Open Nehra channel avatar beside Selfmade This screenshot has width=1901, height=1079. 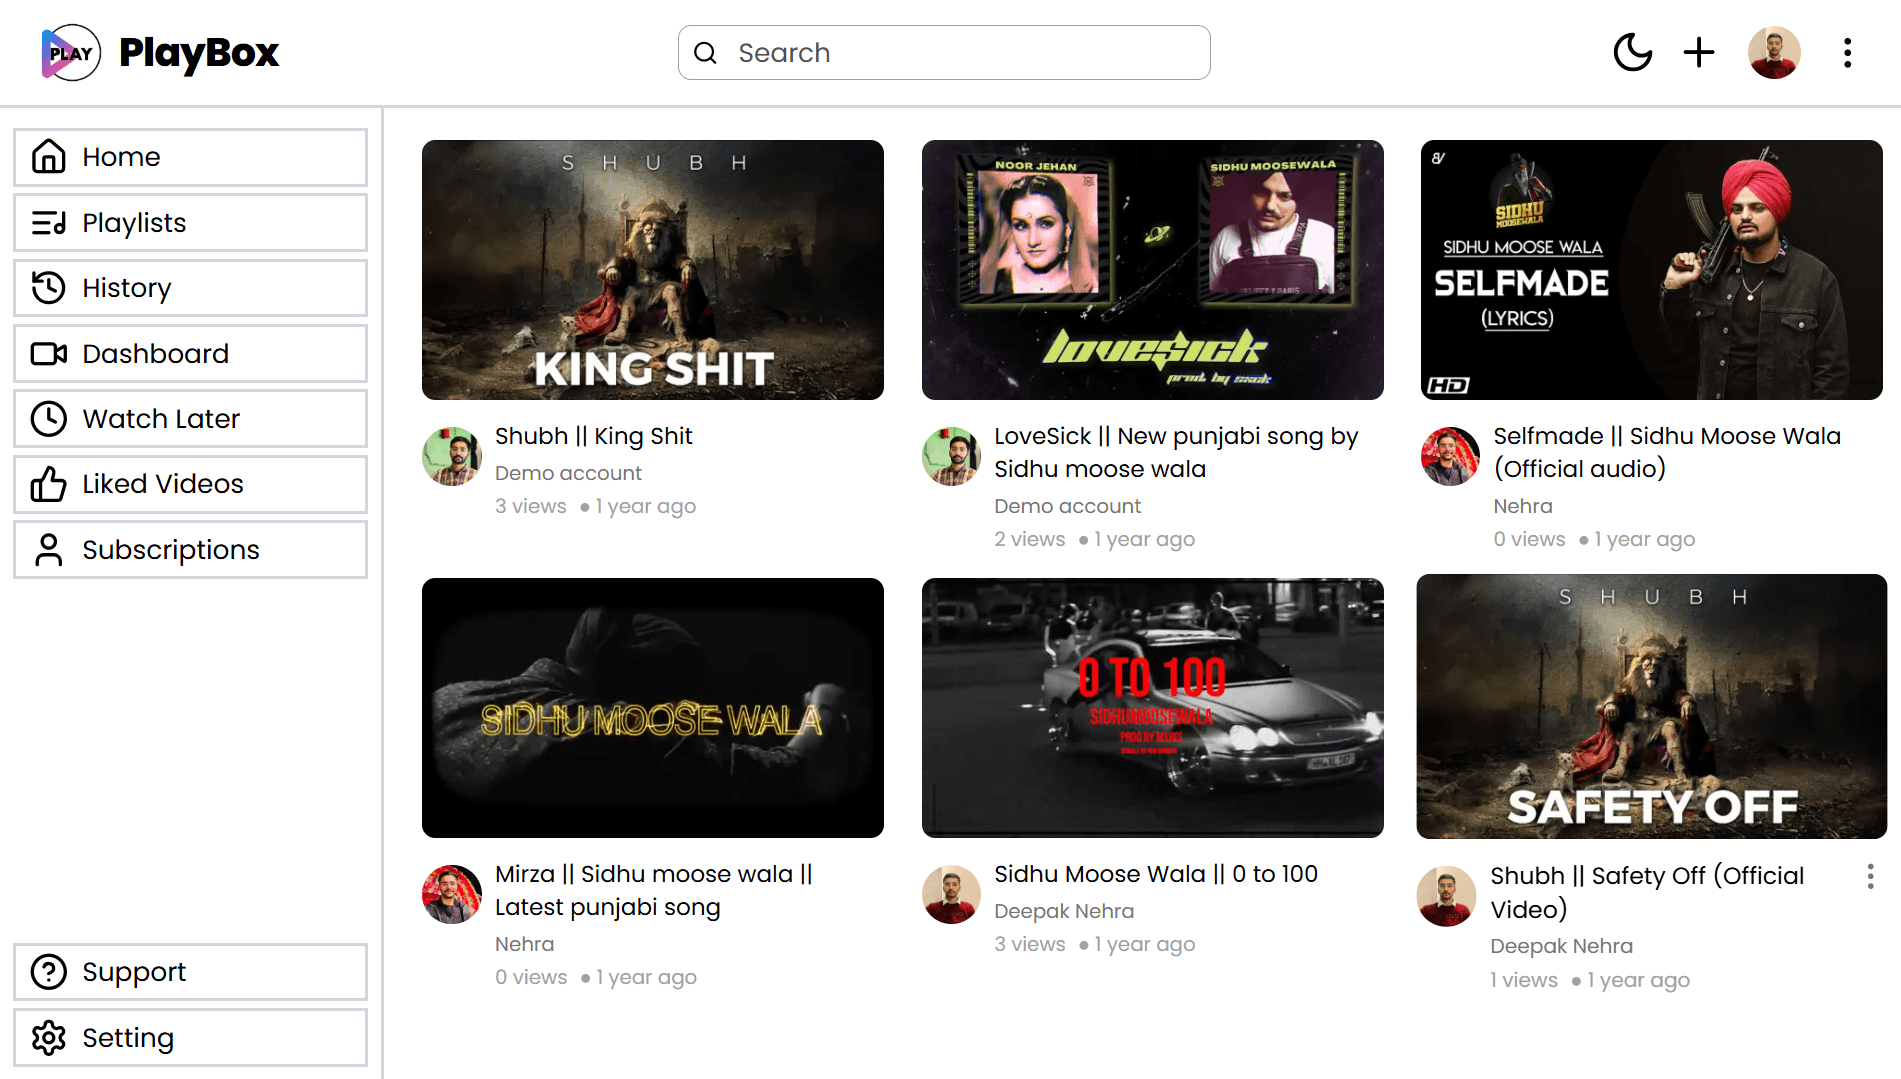(1450, 456)
